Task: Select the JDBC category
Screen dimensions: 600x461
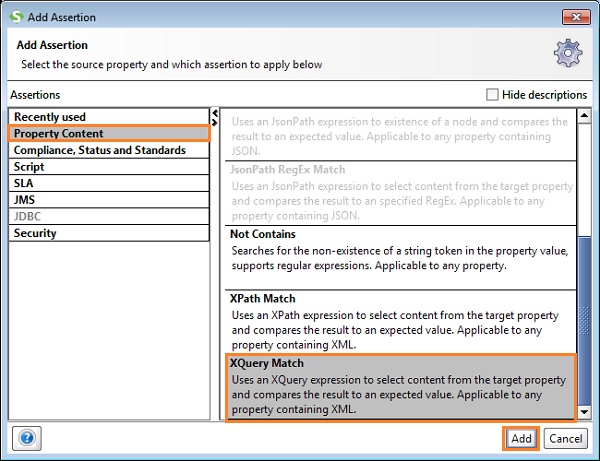Action: click(109, 216)
